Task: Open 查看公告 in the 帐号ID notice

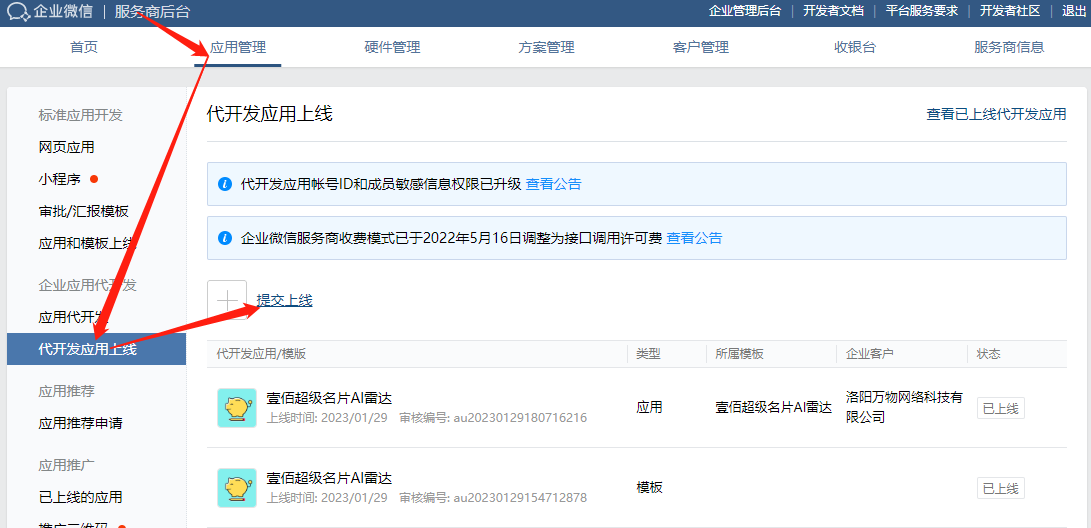Action: click(554, 184)
